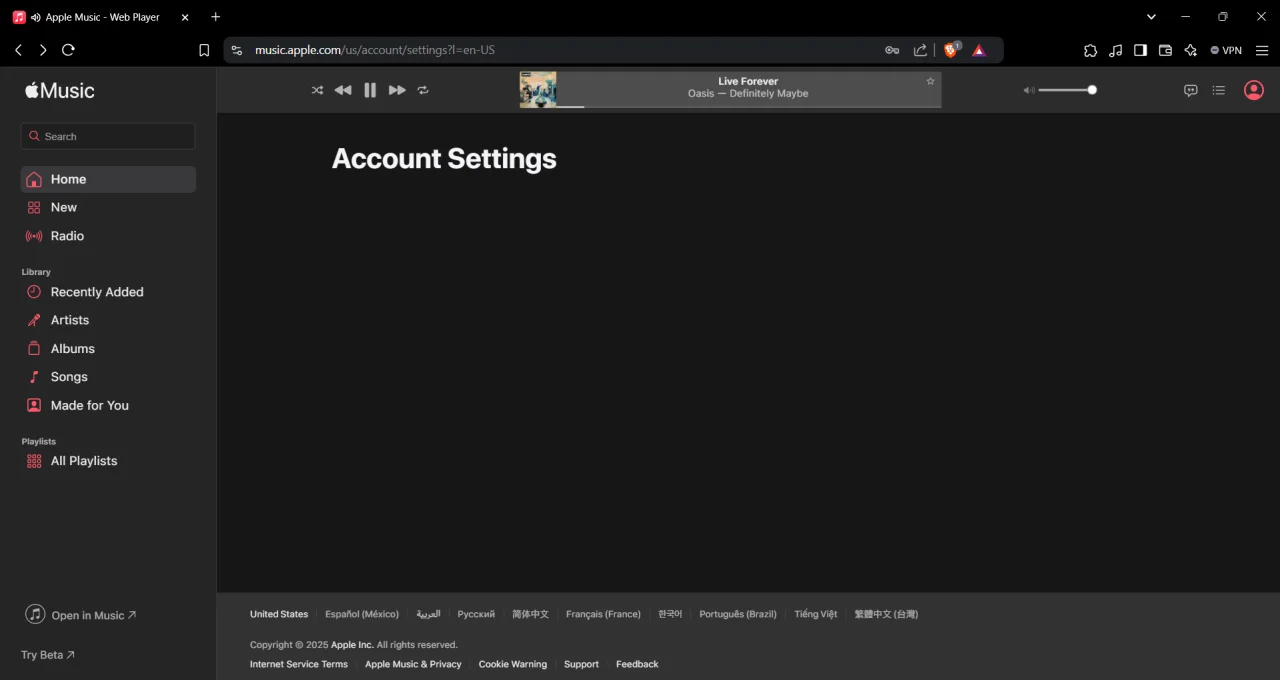Viewport: 1280px width, 680px height.
Task: Toggle the VPN button
Action: pyautogui.click(x=1226, y=50)
